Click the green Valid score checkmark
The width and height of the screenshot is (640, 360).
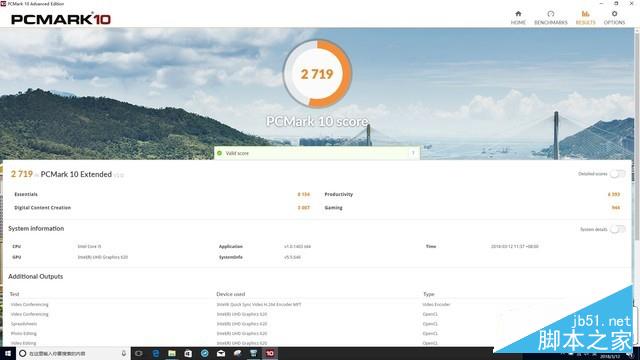click(x=220, y=153)
